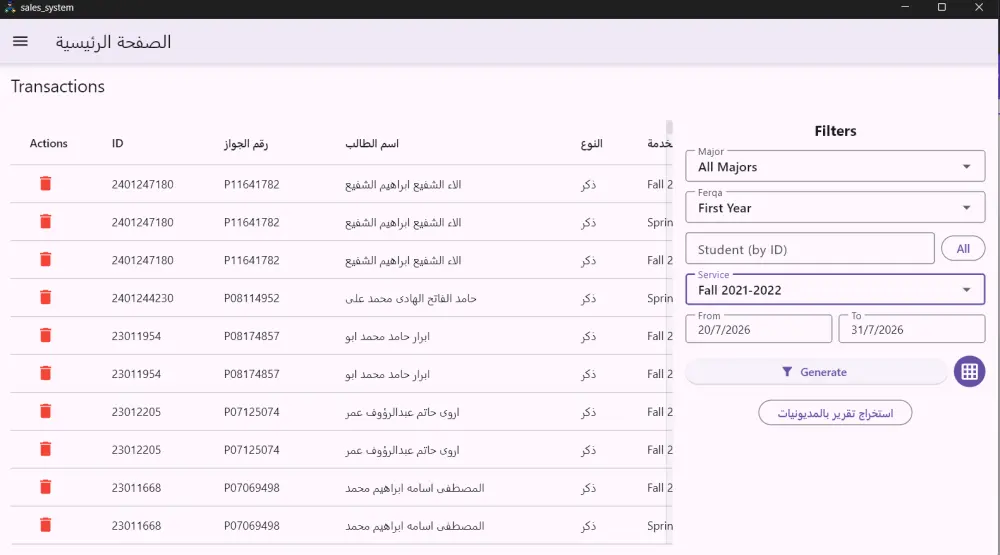The height and width of the screenshot is (555, 1000).
Task: Click the Generate filter button
Action: pyautogui.click(x=816, y=372)
